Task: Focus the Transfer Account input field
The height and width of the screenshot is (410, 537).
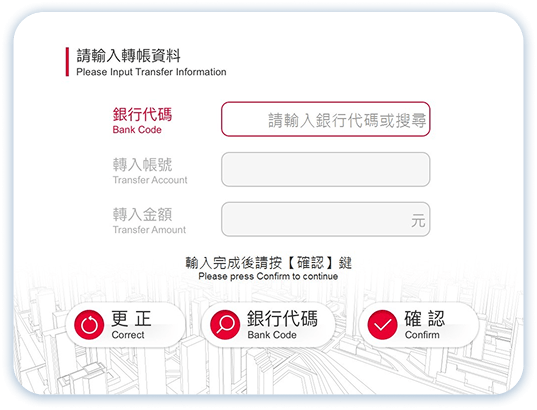Action: pyautogui.click(x=325, y=170)
